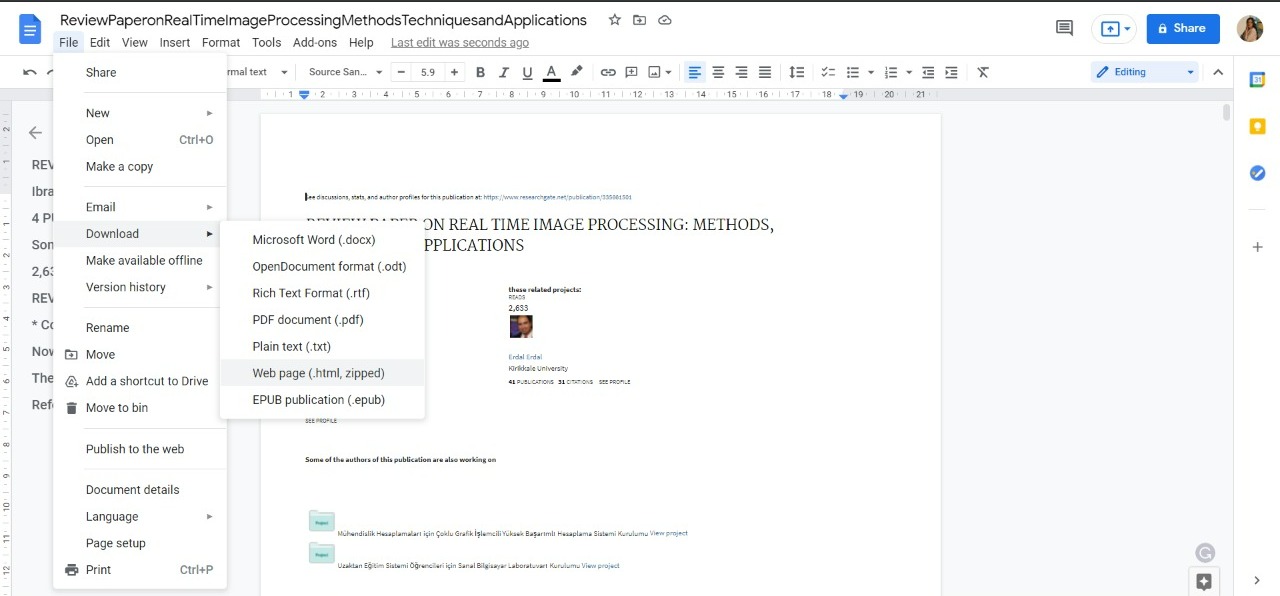Decrease the indent
1280x596 pixels.
coord(928,72)
